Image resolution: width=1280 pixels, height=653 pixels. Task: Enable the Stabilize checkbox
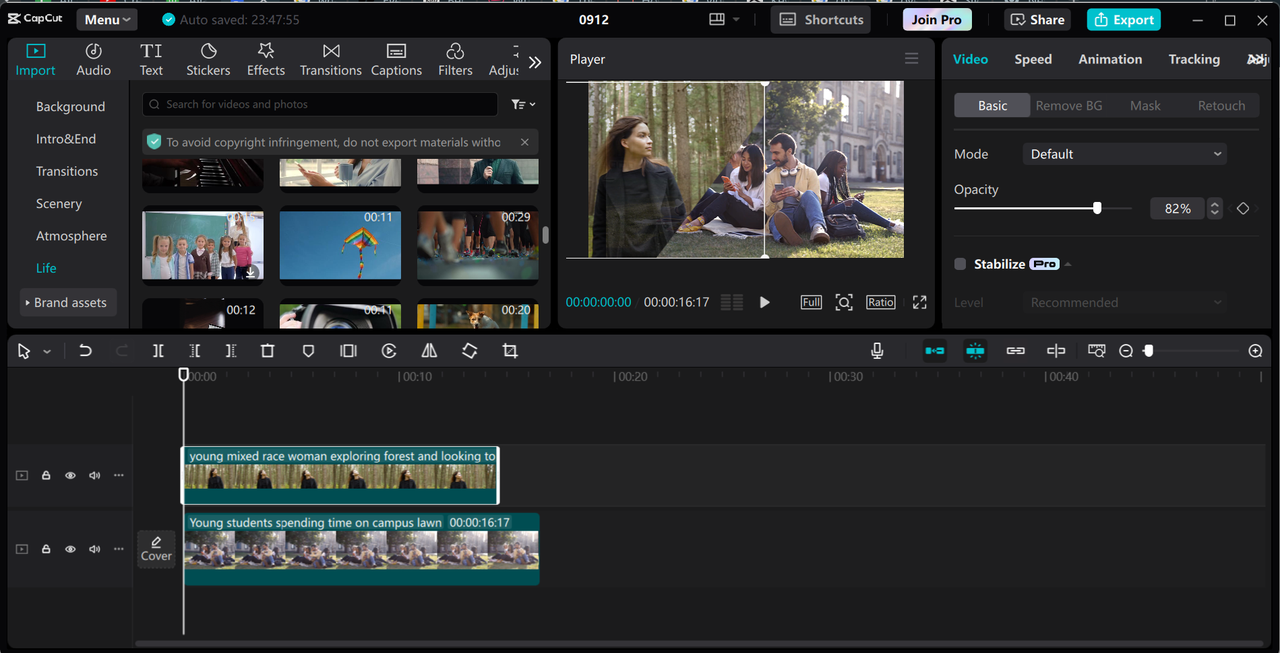pos(960,264)
